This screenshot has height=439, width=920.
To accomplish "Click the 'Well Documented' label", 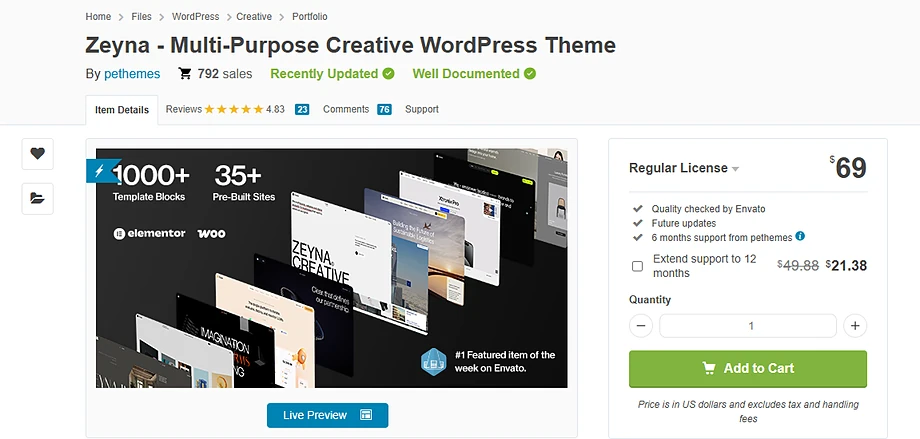I will (466, 74).
